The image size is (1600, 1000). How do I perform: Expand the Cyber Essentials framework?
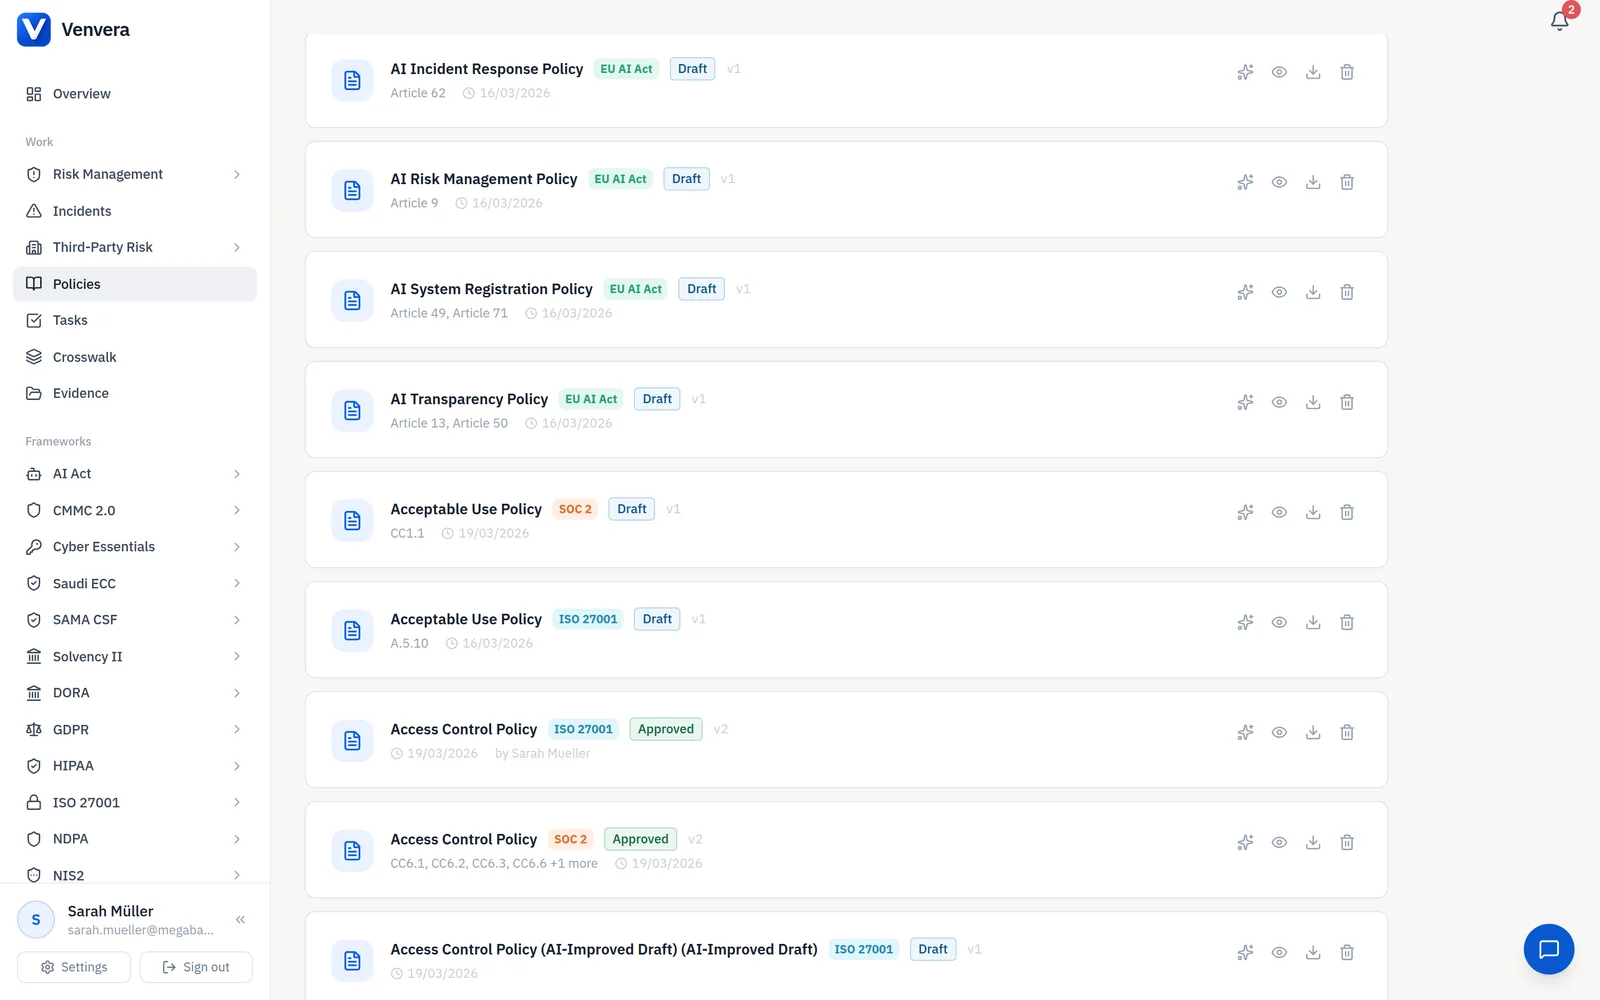[x=237, y=547]
